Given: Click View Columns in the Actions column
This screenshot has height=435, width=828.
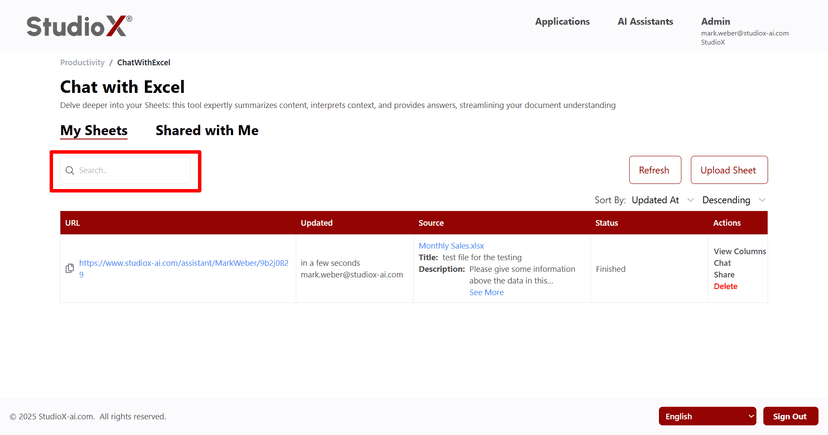Looking at the screenshot, I should tap(739, 251).
